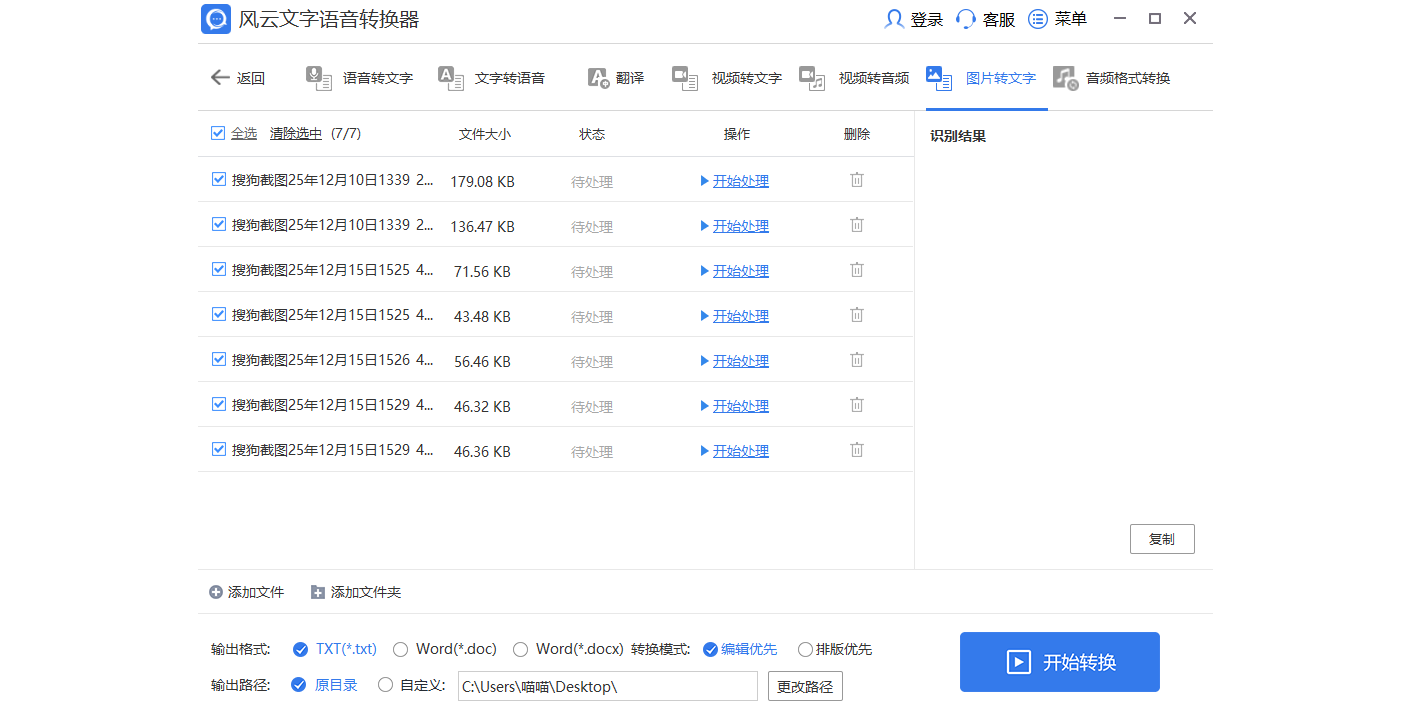Viewport: 1412px width, 706px height.
Task: Delete the 179.08 KB file via trash icon
Action: click(856, 179)
